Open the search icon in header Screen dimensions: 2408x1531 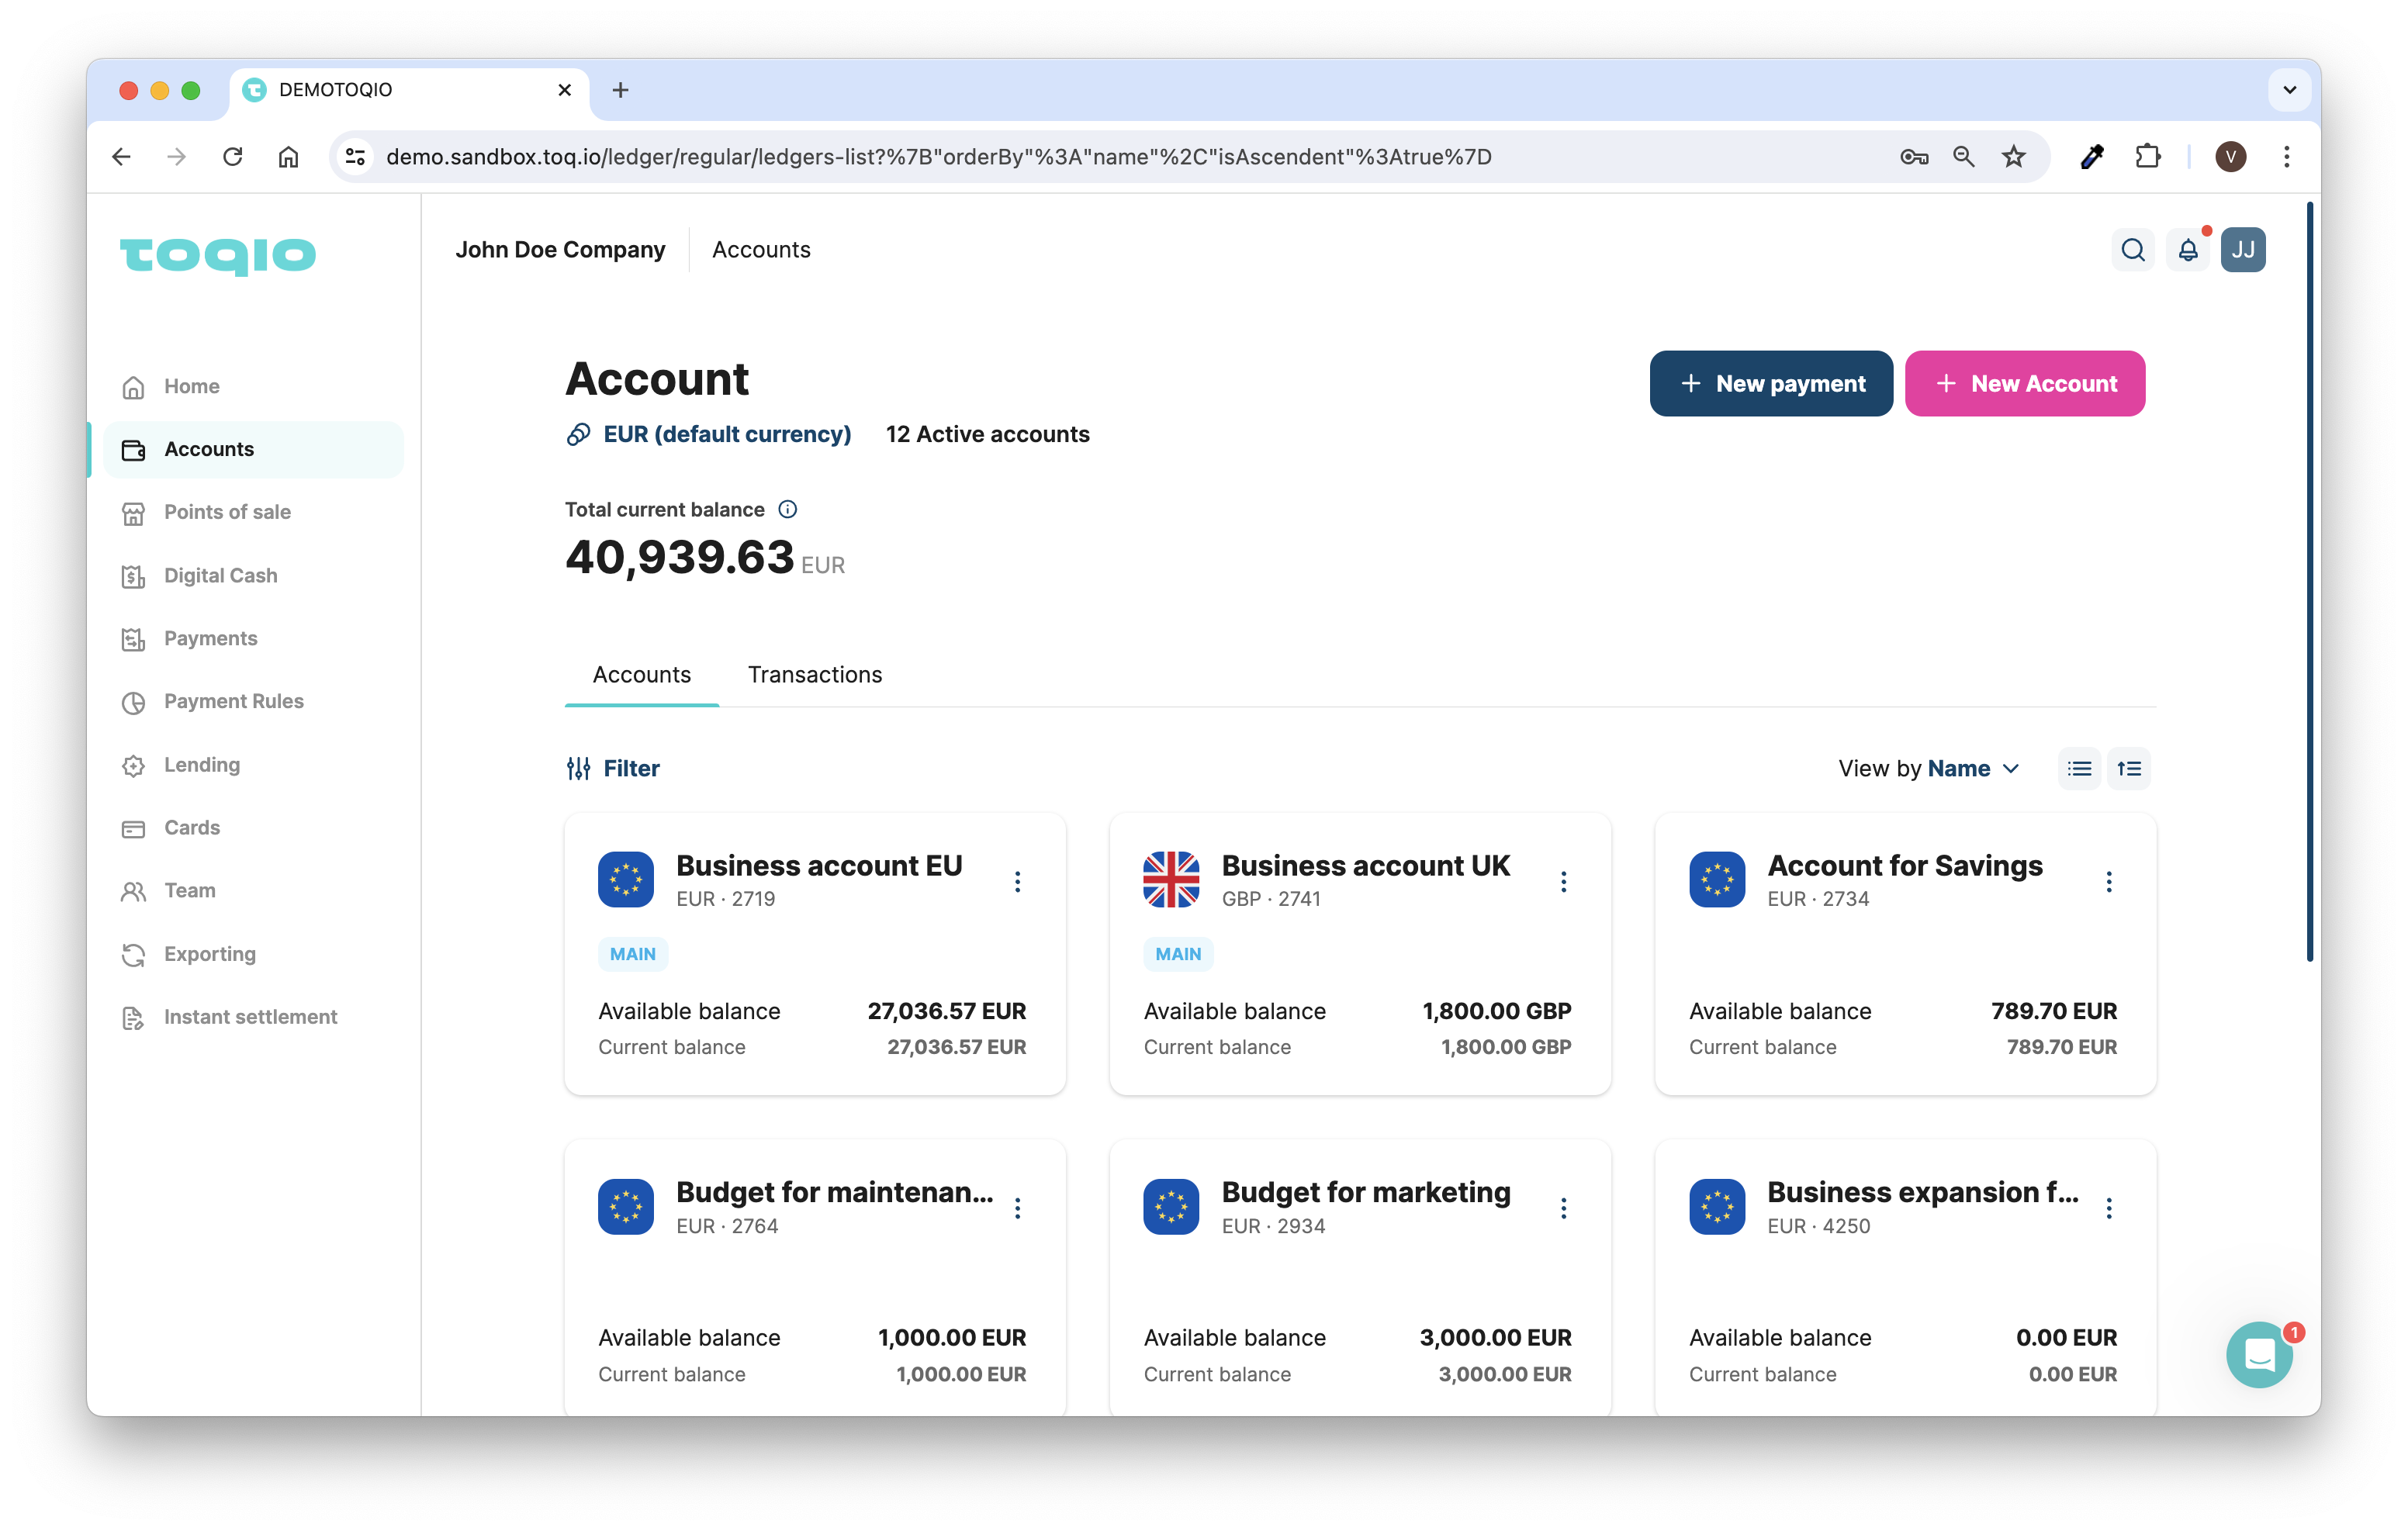pos(2132,250)
